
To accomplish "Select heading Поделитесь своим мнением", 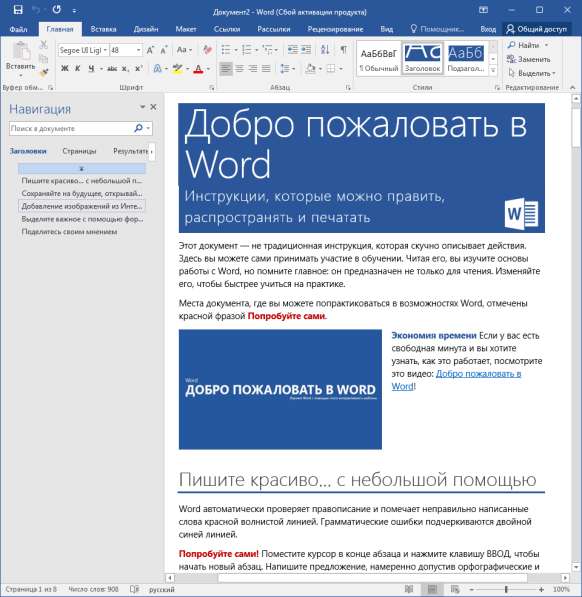I will [x=69, y=232].
